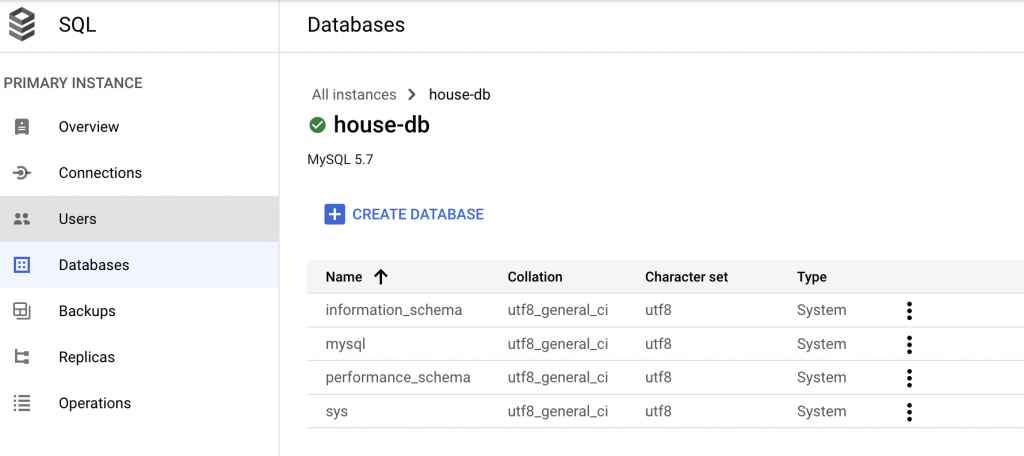This screenshot has height=456, width=1024.
Task: Click the breadcrumb chevron separator
Action: click(x=411, y=95)
